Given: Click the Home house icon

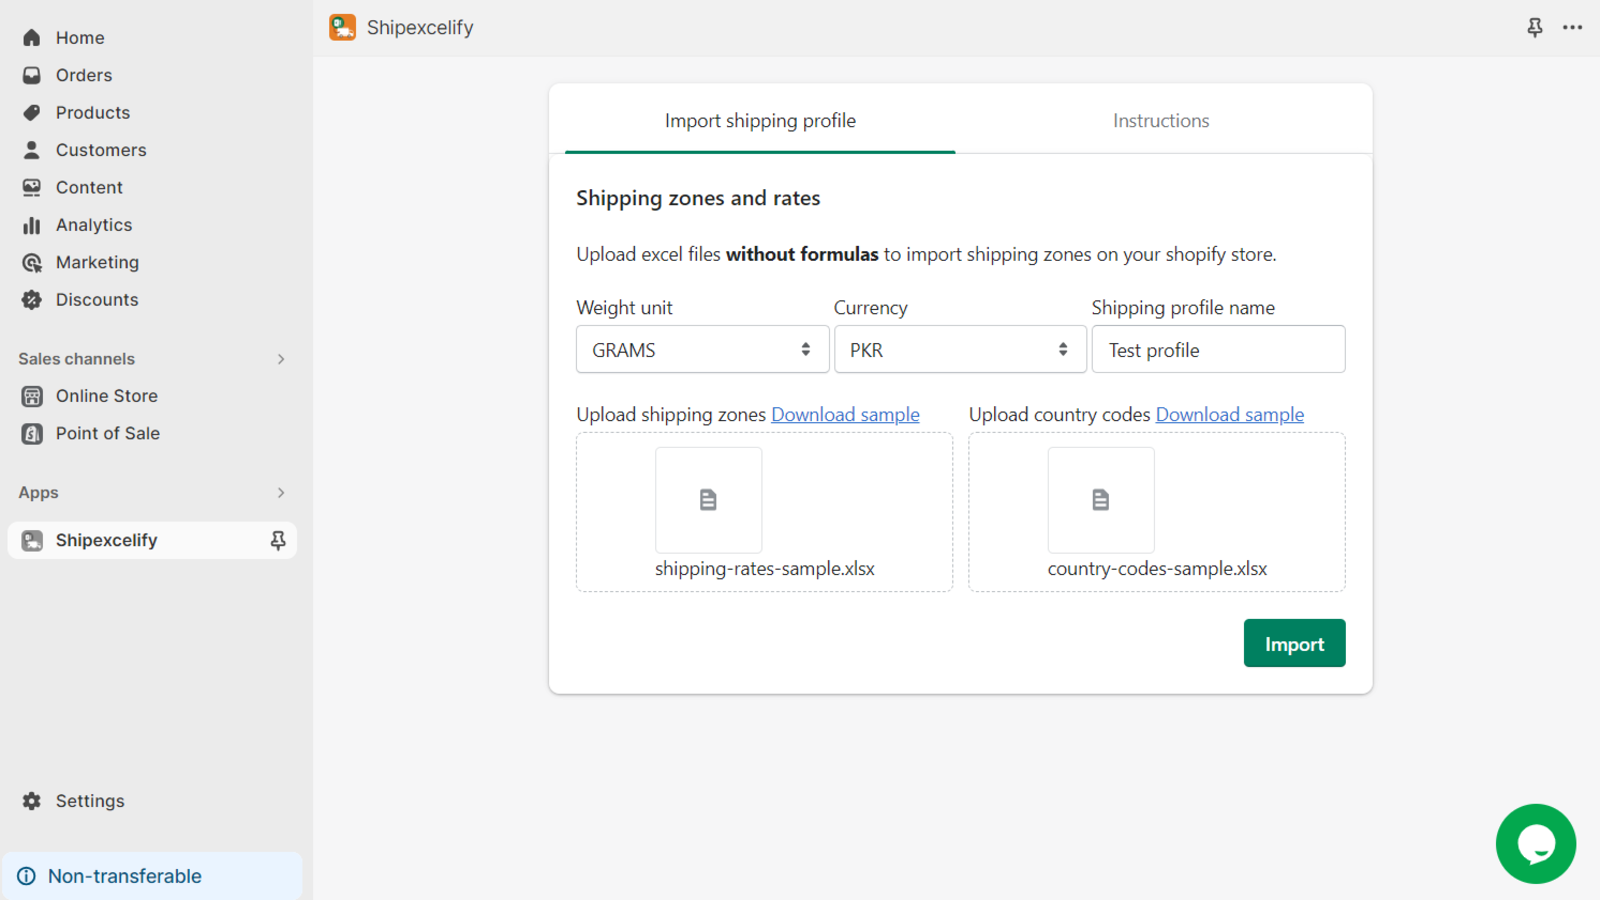Looking at the screenshot, I should [x=32, y=38].
